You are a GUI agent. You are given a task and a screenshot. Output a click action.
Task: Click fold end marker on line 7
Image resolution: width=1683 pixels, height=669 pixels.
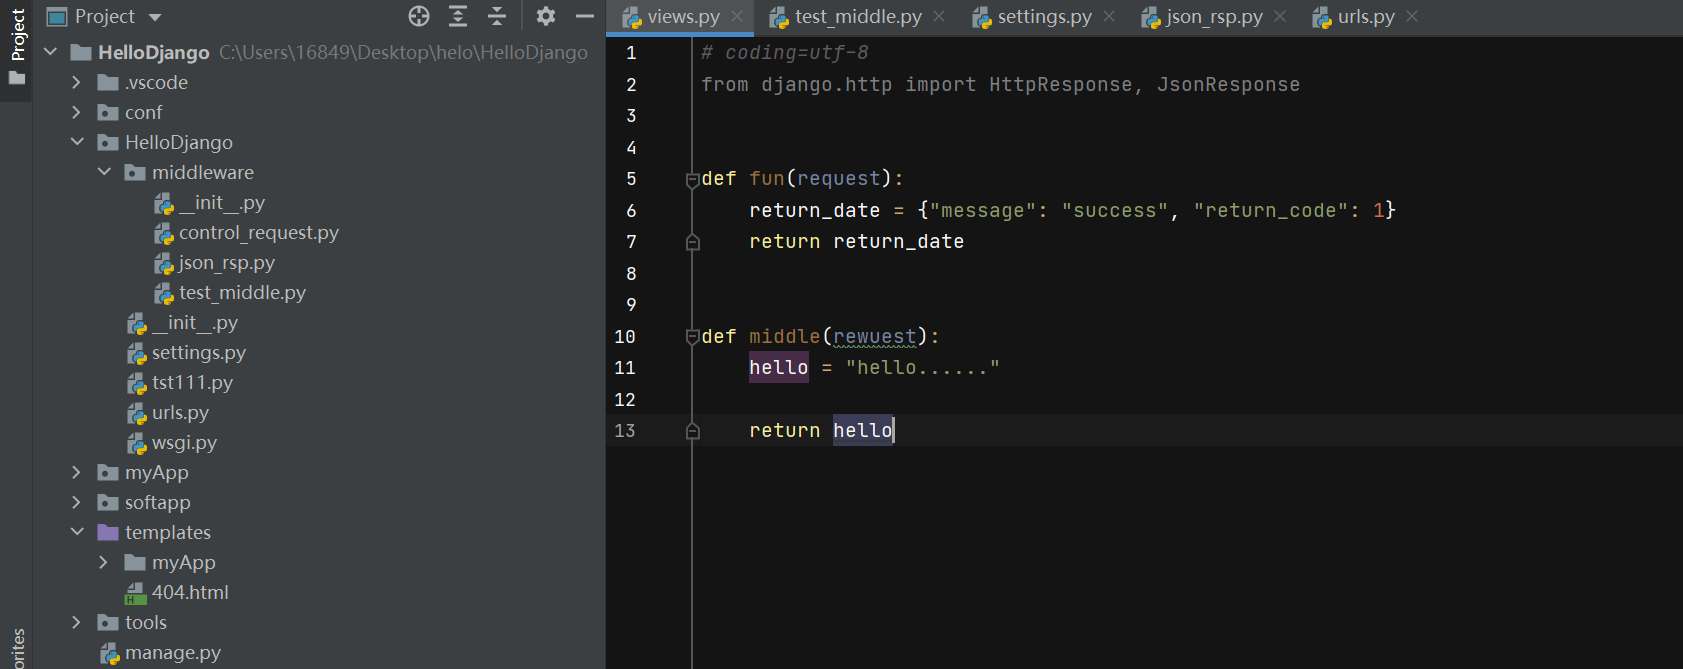pos(692,242)
